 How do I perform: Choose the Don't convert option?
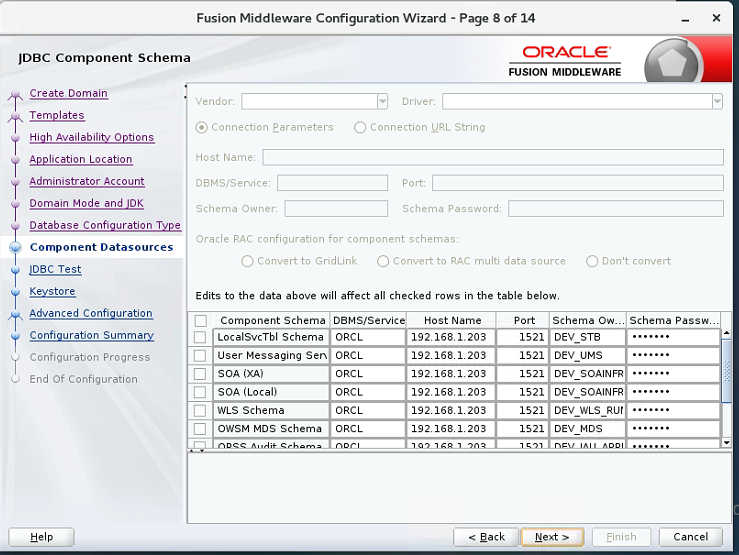click(x=592, y=261)
